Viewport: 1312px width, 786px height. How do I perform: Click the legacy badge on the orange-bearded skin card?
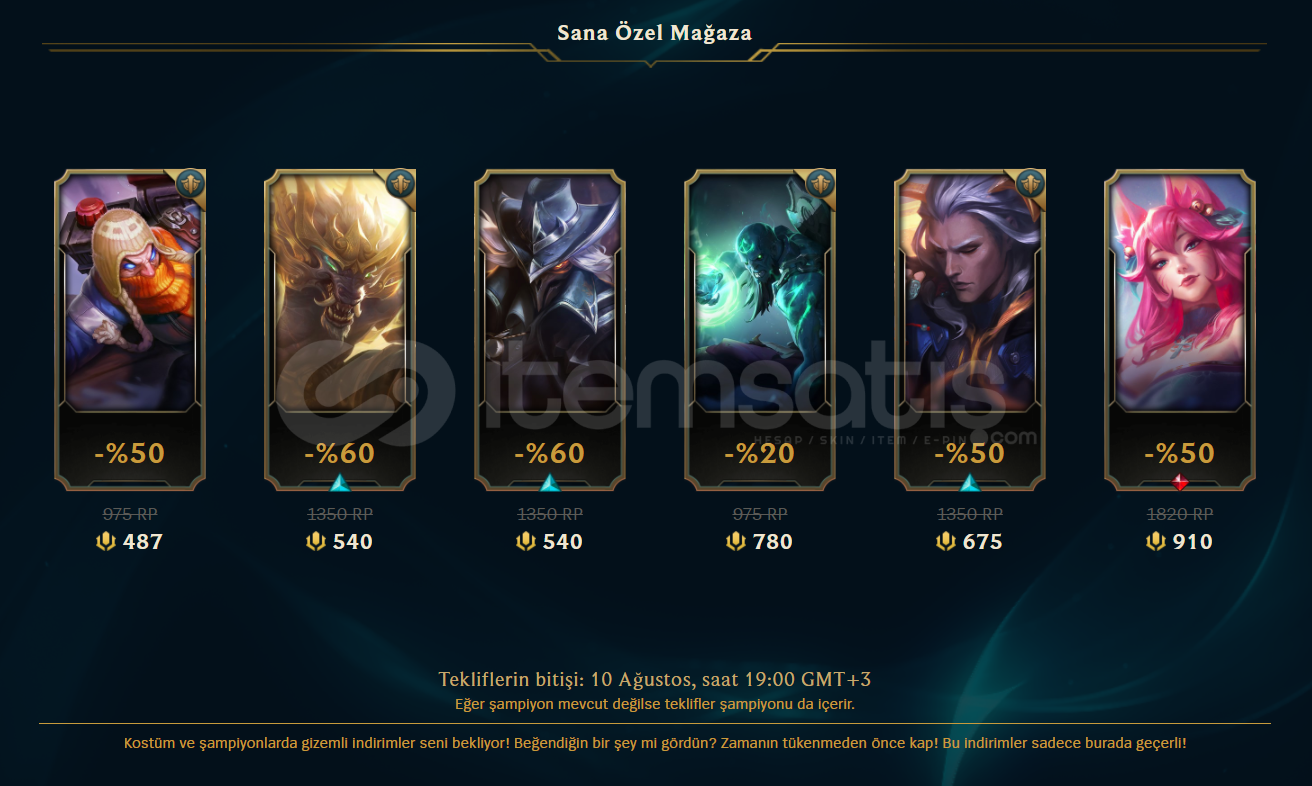click(190, 184)
